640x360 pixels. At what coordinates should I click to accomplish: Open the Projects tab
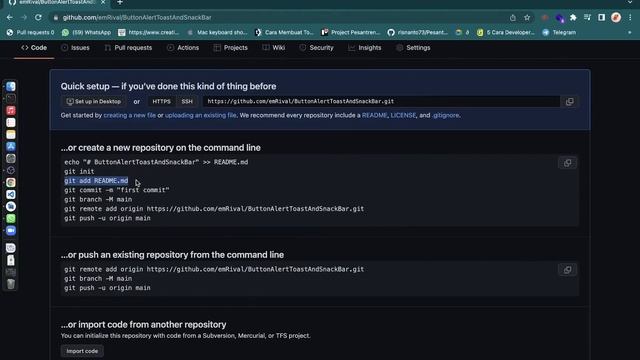tap(231, 48)
